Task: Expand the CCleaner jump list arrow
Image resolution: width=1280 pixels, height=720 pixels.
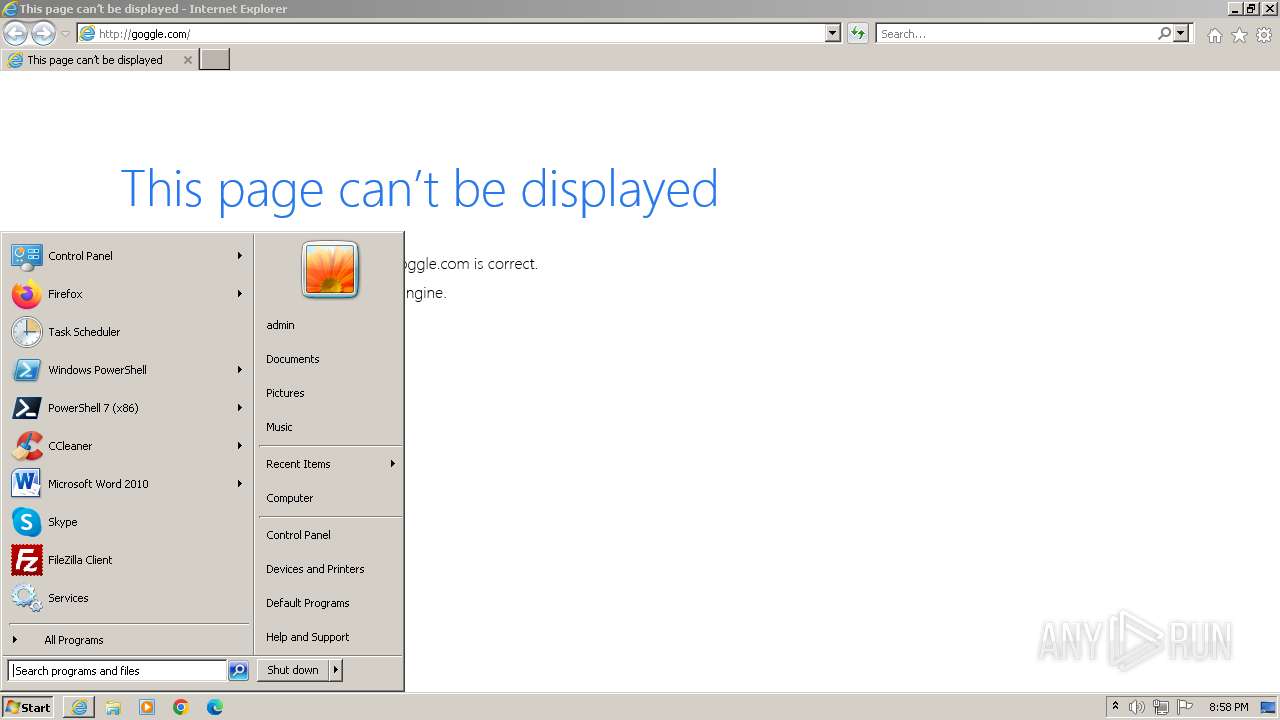Action: coord(240,446)
